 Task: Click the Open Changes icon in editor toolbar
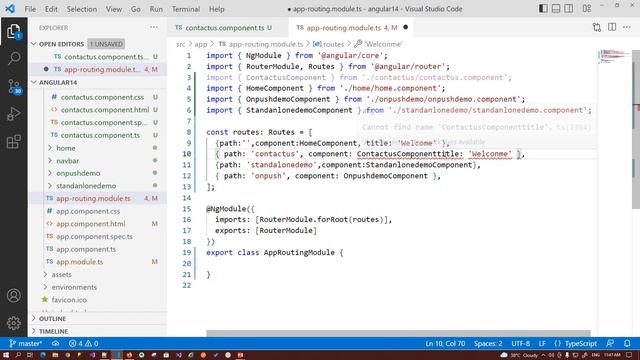pos(597,27)
